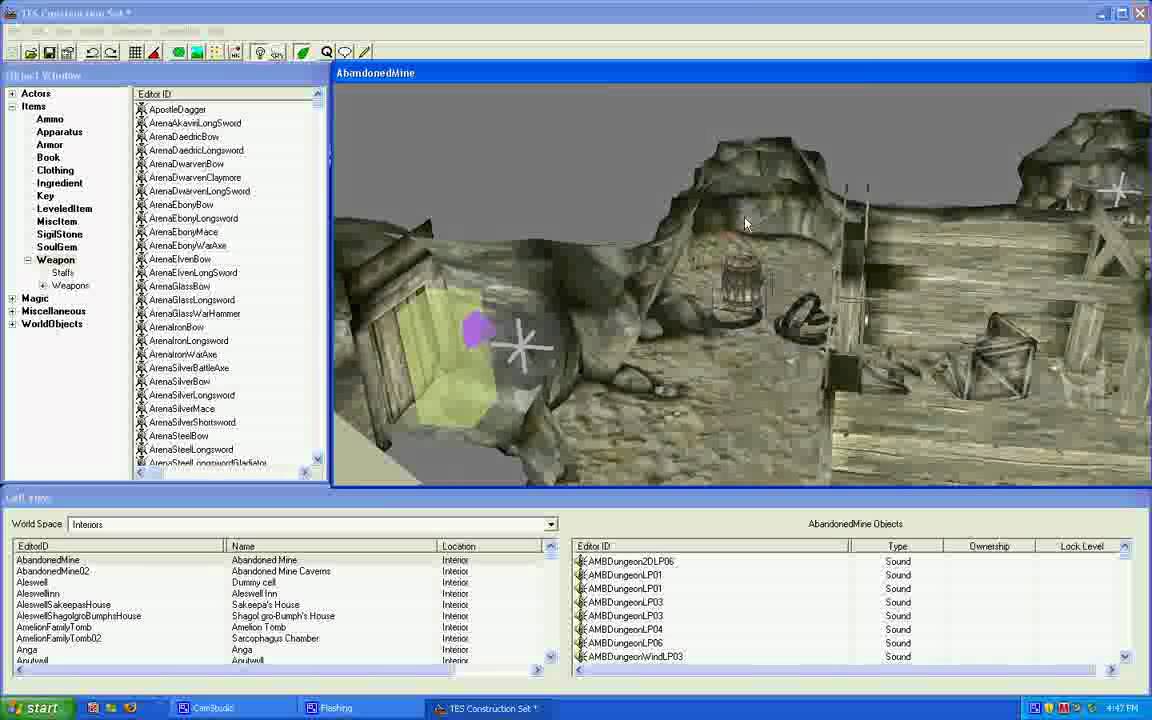
Task: Sort Object Window by Editor ID header
Action: click(x=223, y=94)
